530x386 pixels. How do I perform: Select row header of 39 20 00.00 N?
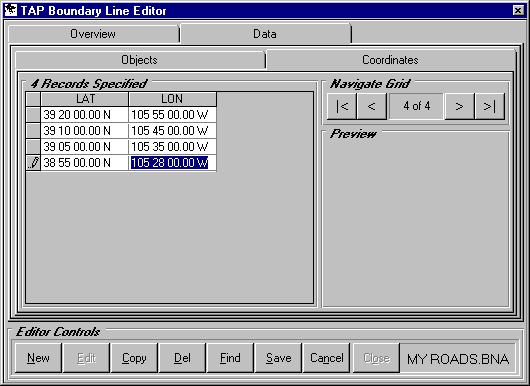[33, 115]
